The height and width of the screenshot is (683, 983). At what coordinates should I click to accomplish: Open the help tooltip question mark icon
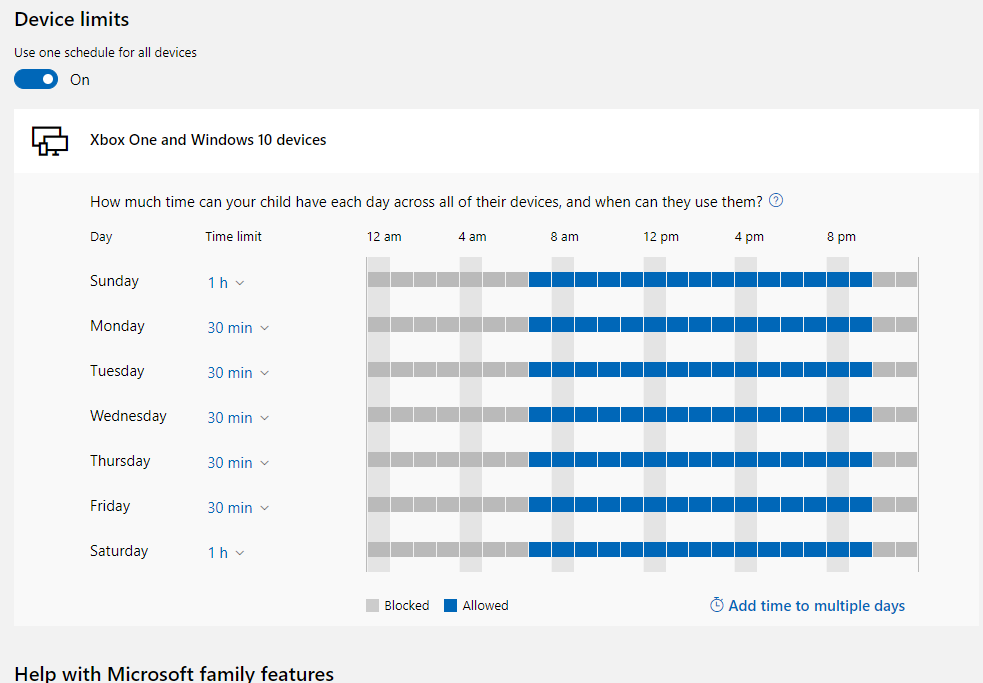[776, 200]
